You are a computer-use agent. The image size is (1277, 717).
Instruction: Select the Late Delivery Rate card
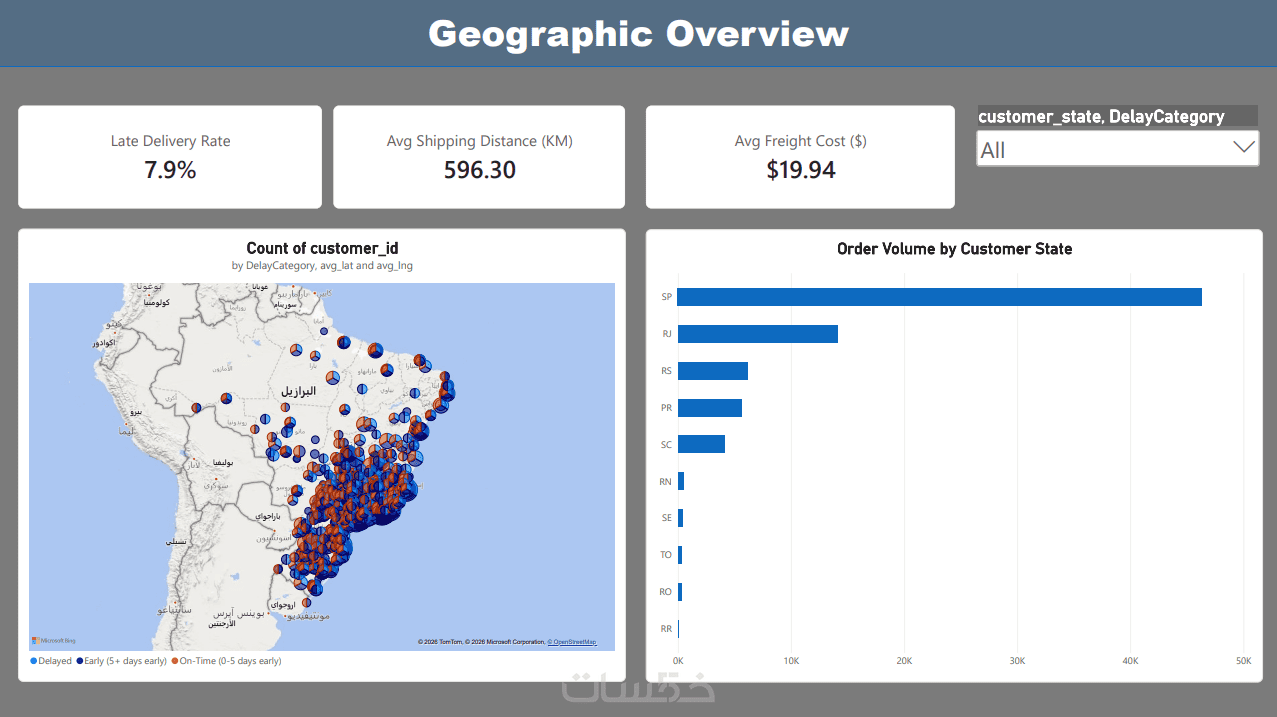170,157
